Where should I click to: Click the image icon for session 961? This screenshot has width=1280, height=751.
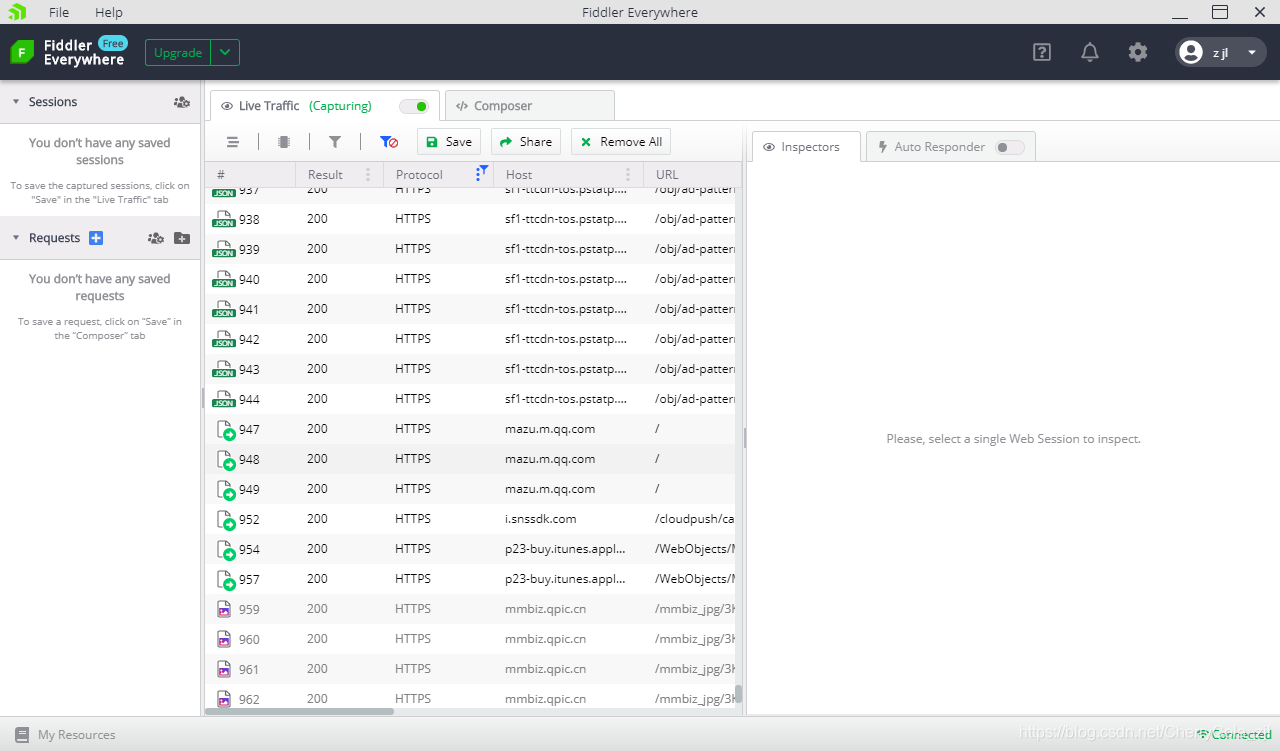[224, 669]
